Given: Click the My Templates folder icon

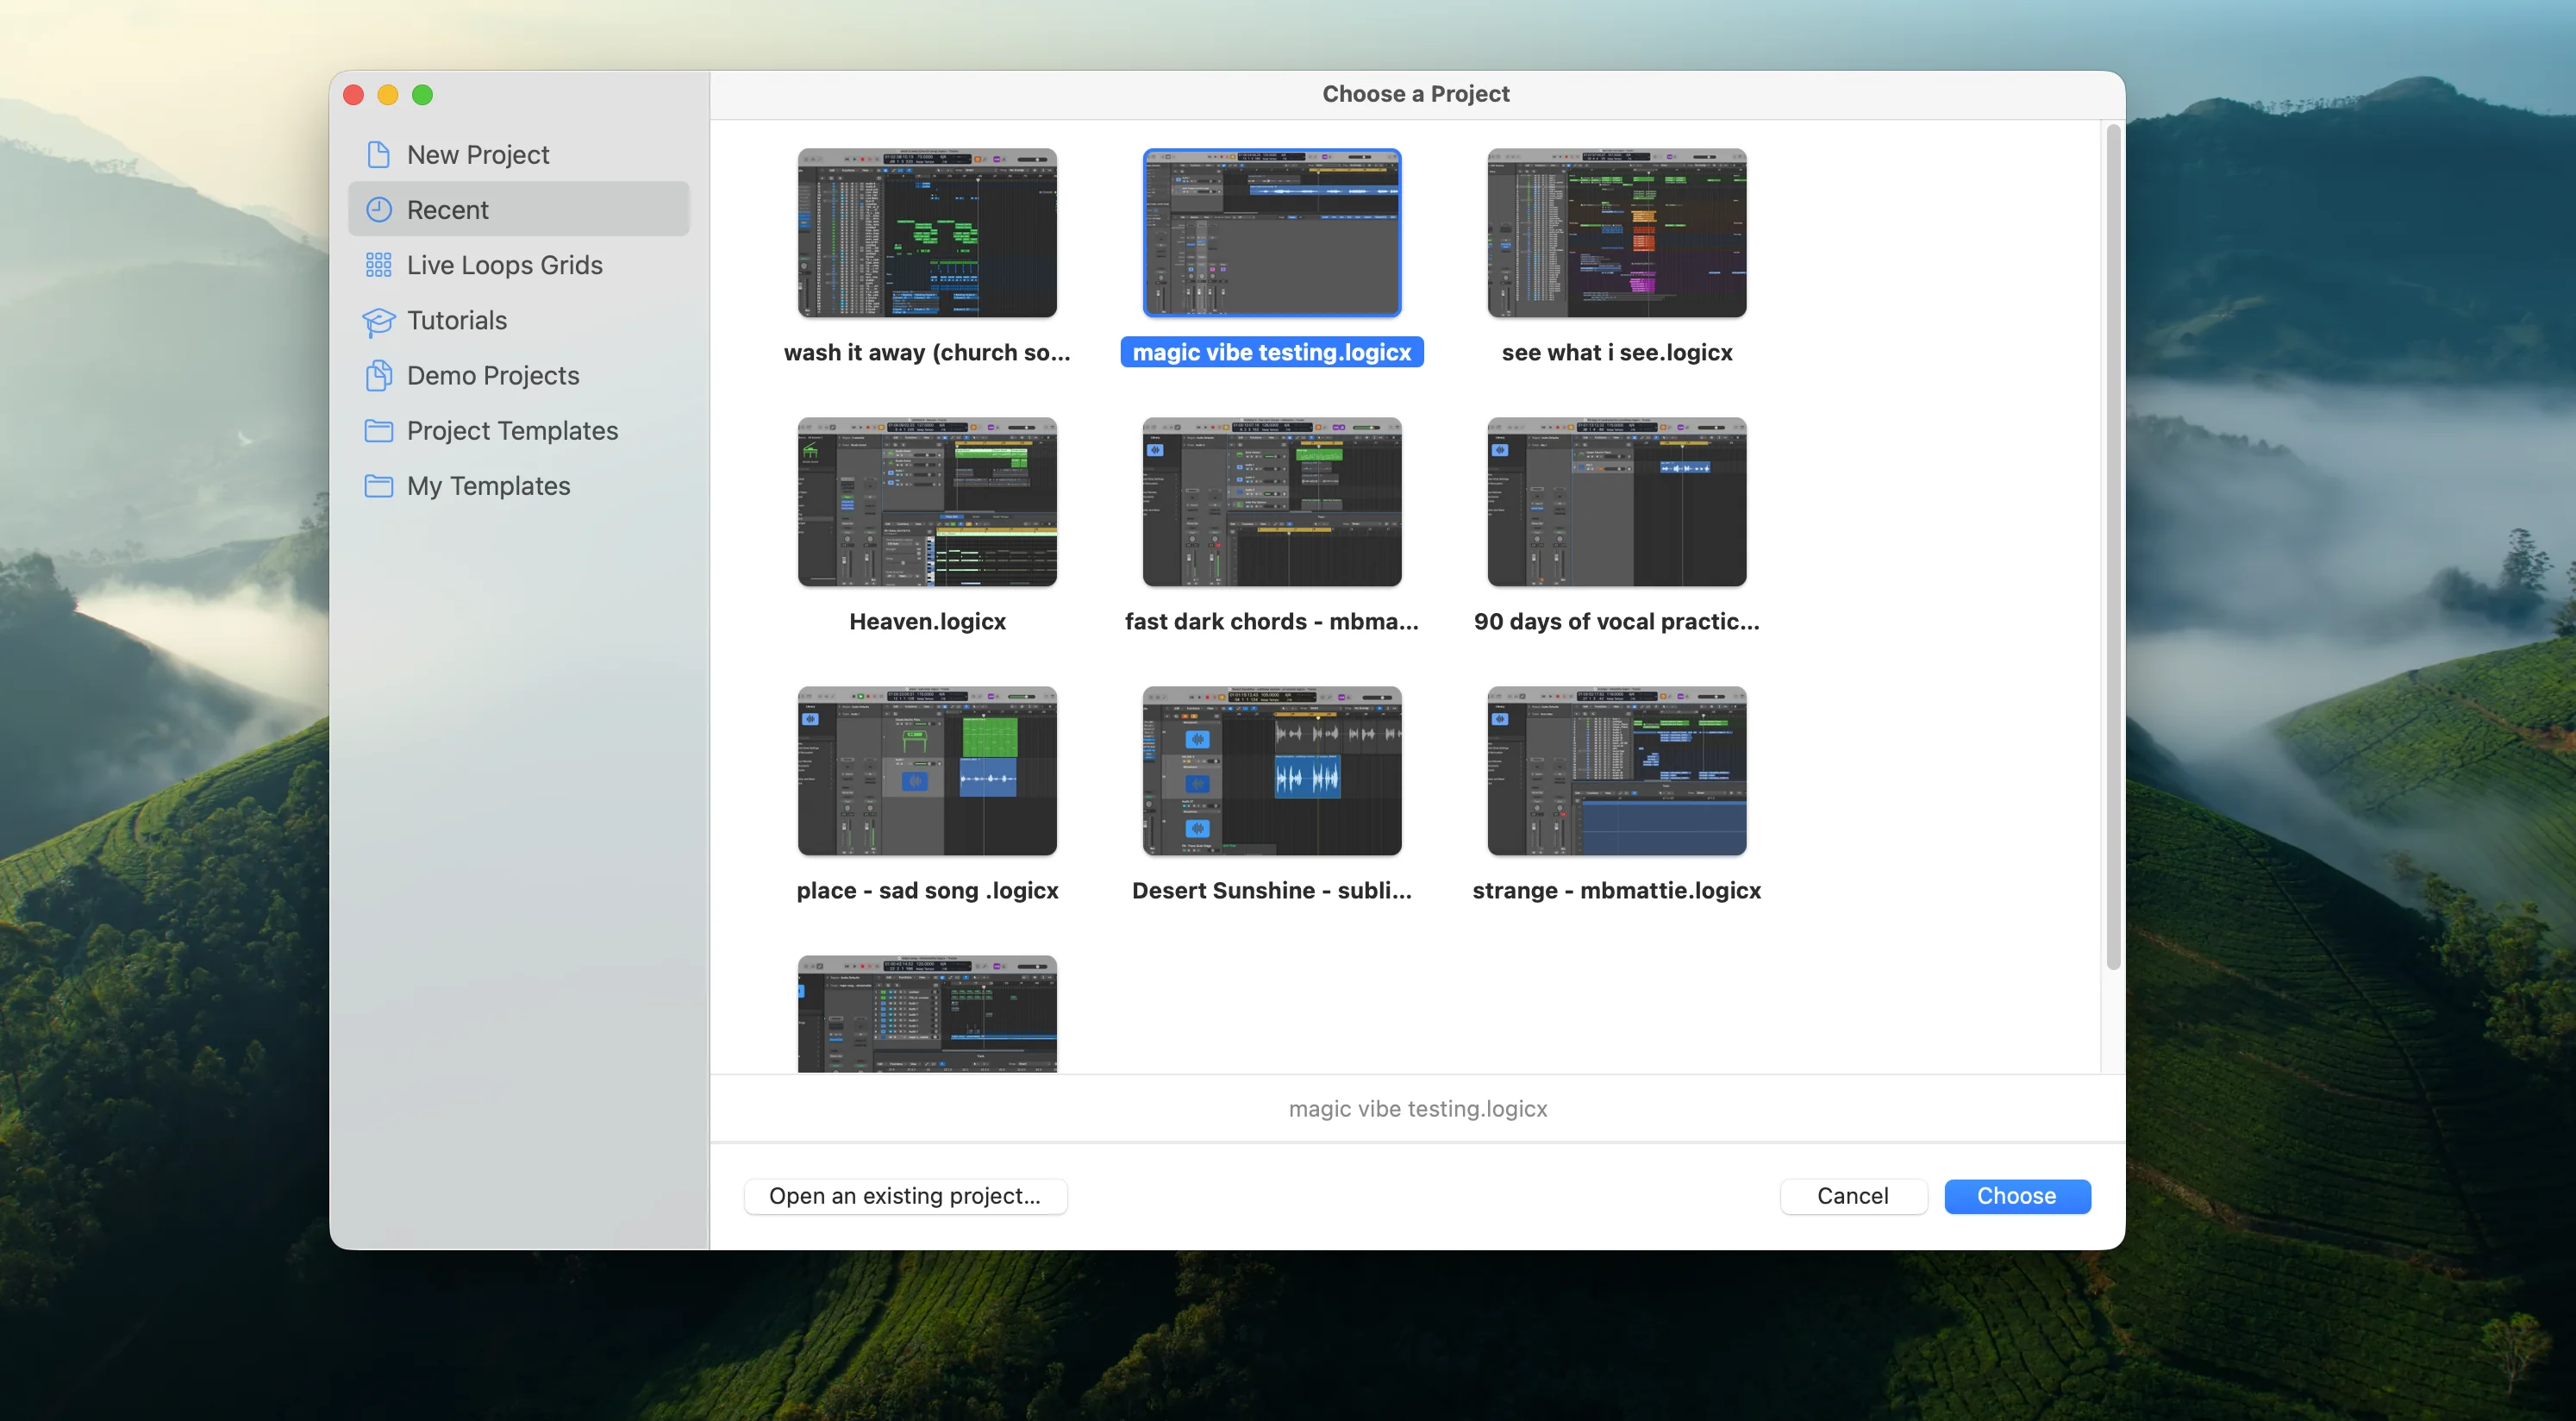Looking at the screenshot, I should pos(378,486).
